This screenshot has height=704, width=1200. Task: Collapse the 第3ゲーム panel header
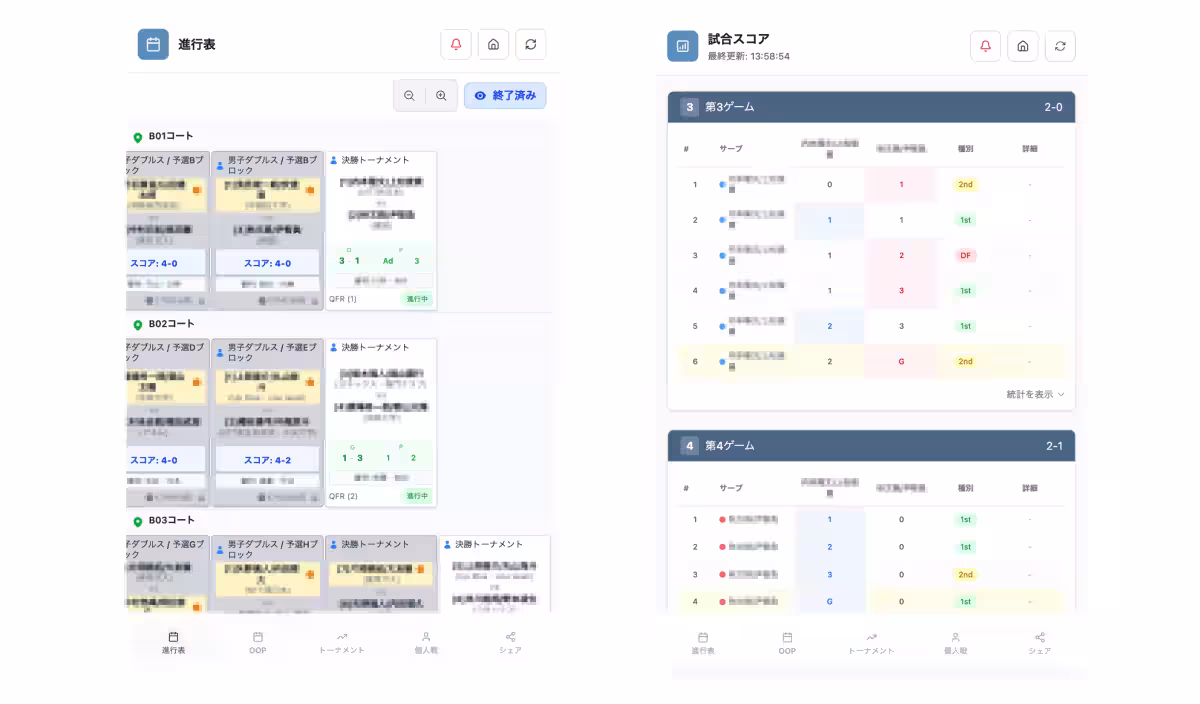pos(871,106)
